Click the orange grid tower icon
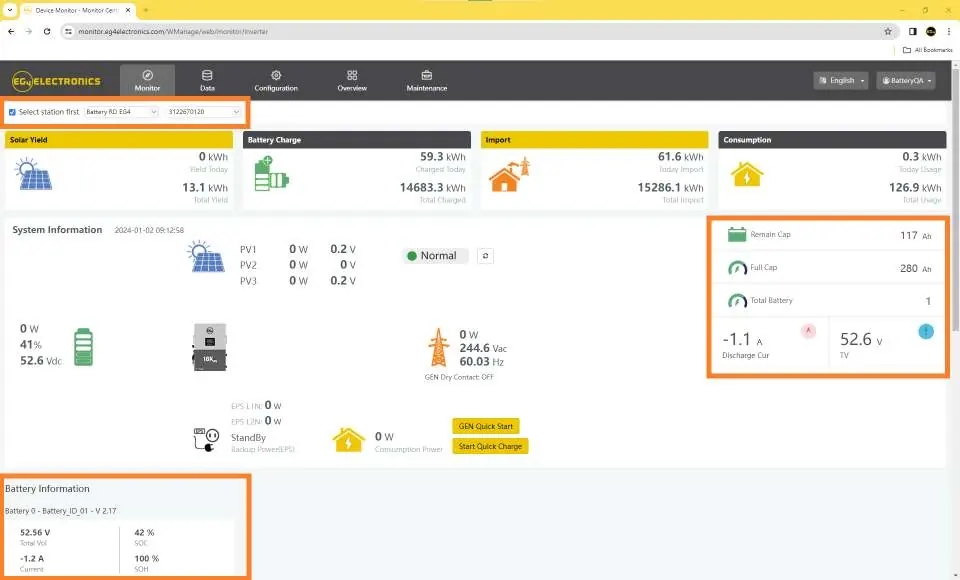The image size is (960, 580). pos(438,347)
